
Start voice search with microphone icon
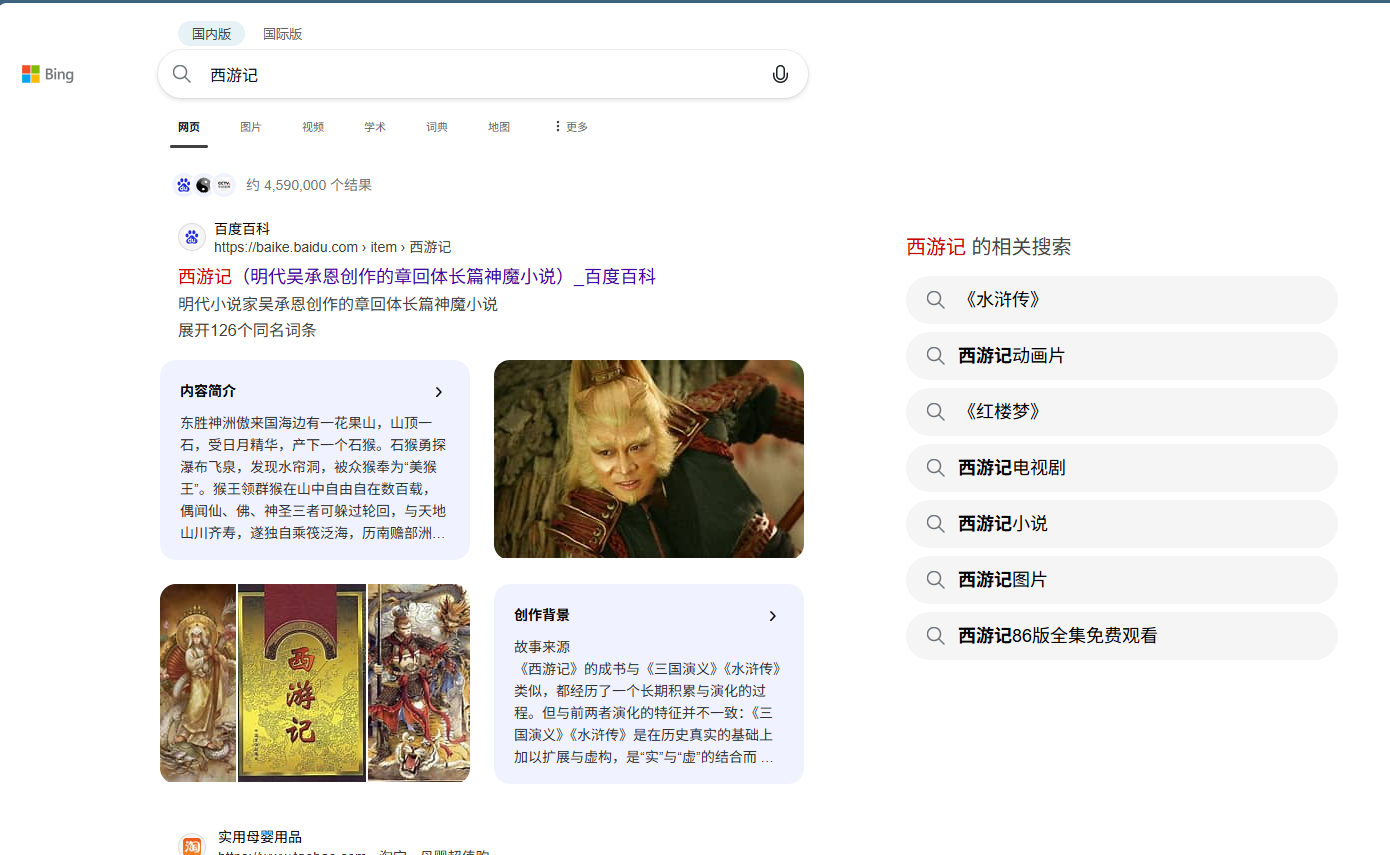[x=781, y=74]
